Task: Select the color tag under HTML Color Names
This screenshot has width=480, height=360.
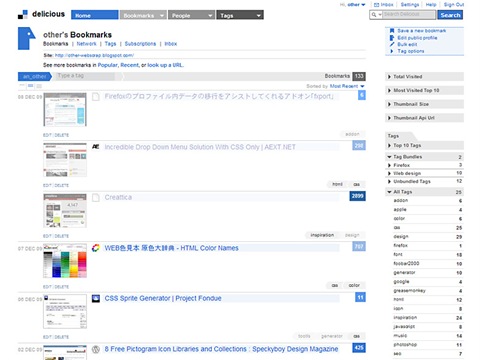Action: click(354, 285)
